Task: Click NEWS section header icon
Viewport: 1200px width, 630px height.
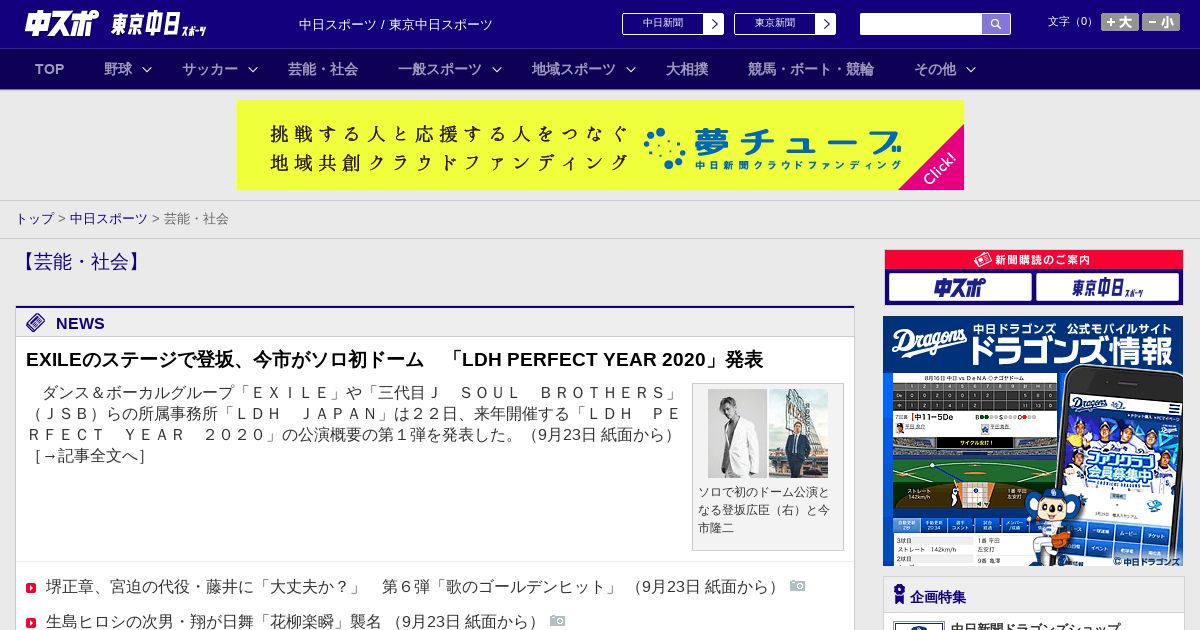Action: [x=36, y=322]
